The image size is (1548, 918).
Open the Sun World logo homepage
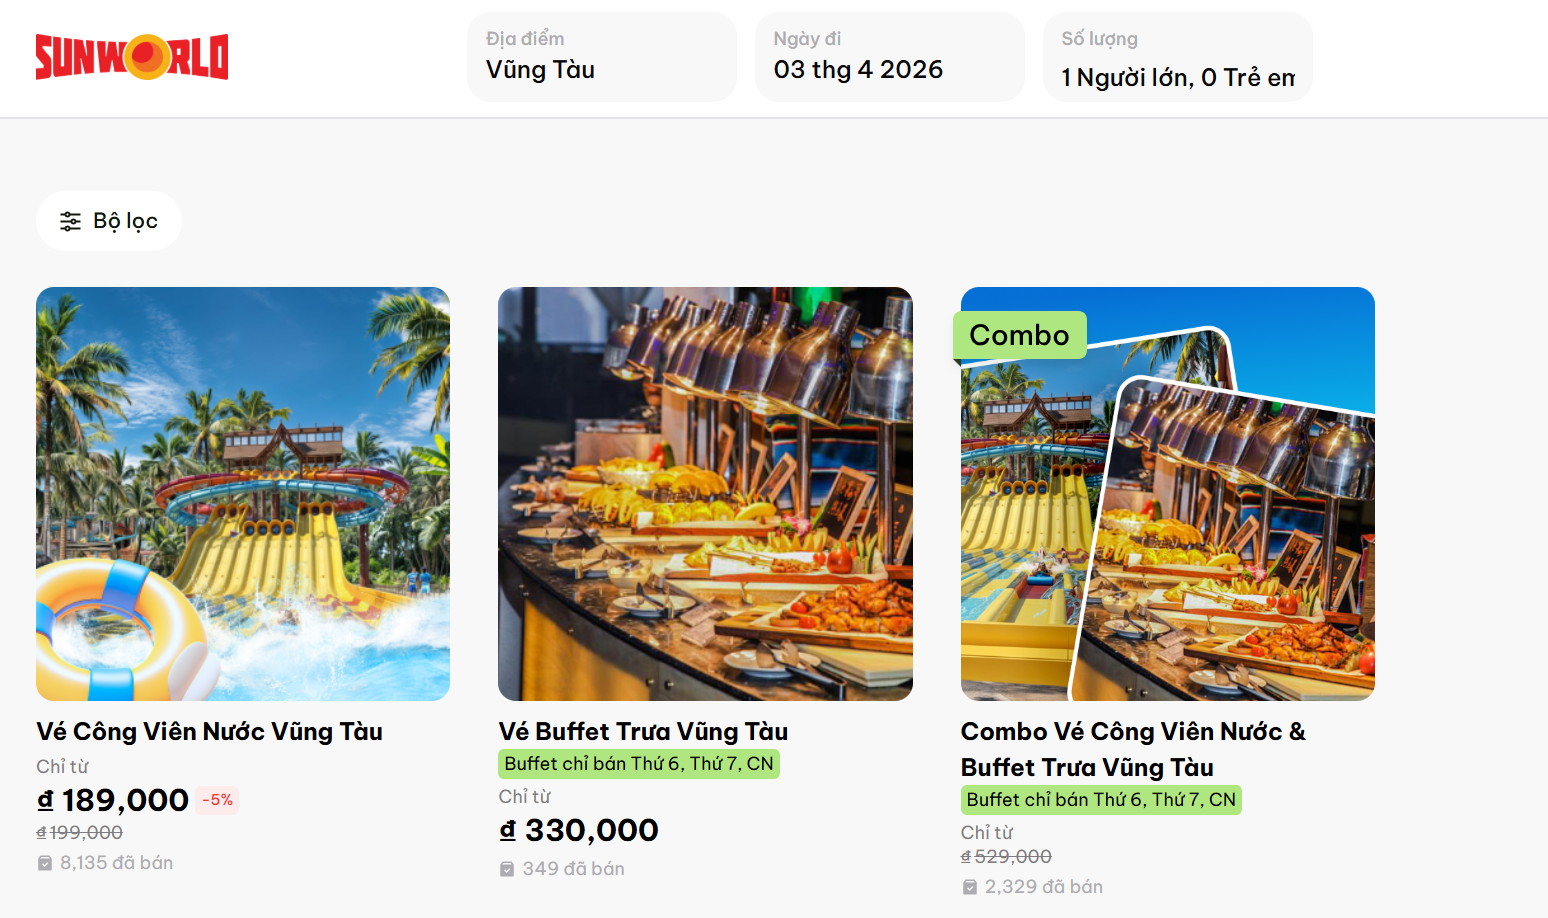click(132, 57)
